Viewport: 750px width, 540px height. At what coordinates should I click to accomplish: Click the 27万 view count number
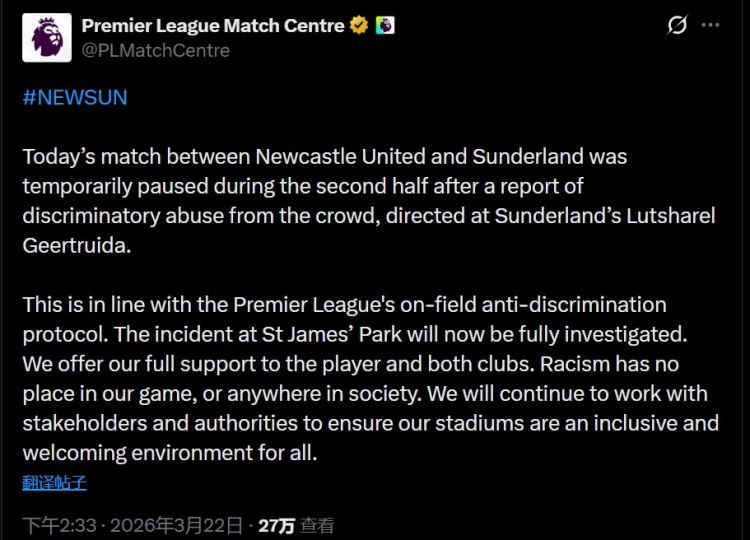click(276, 525)
